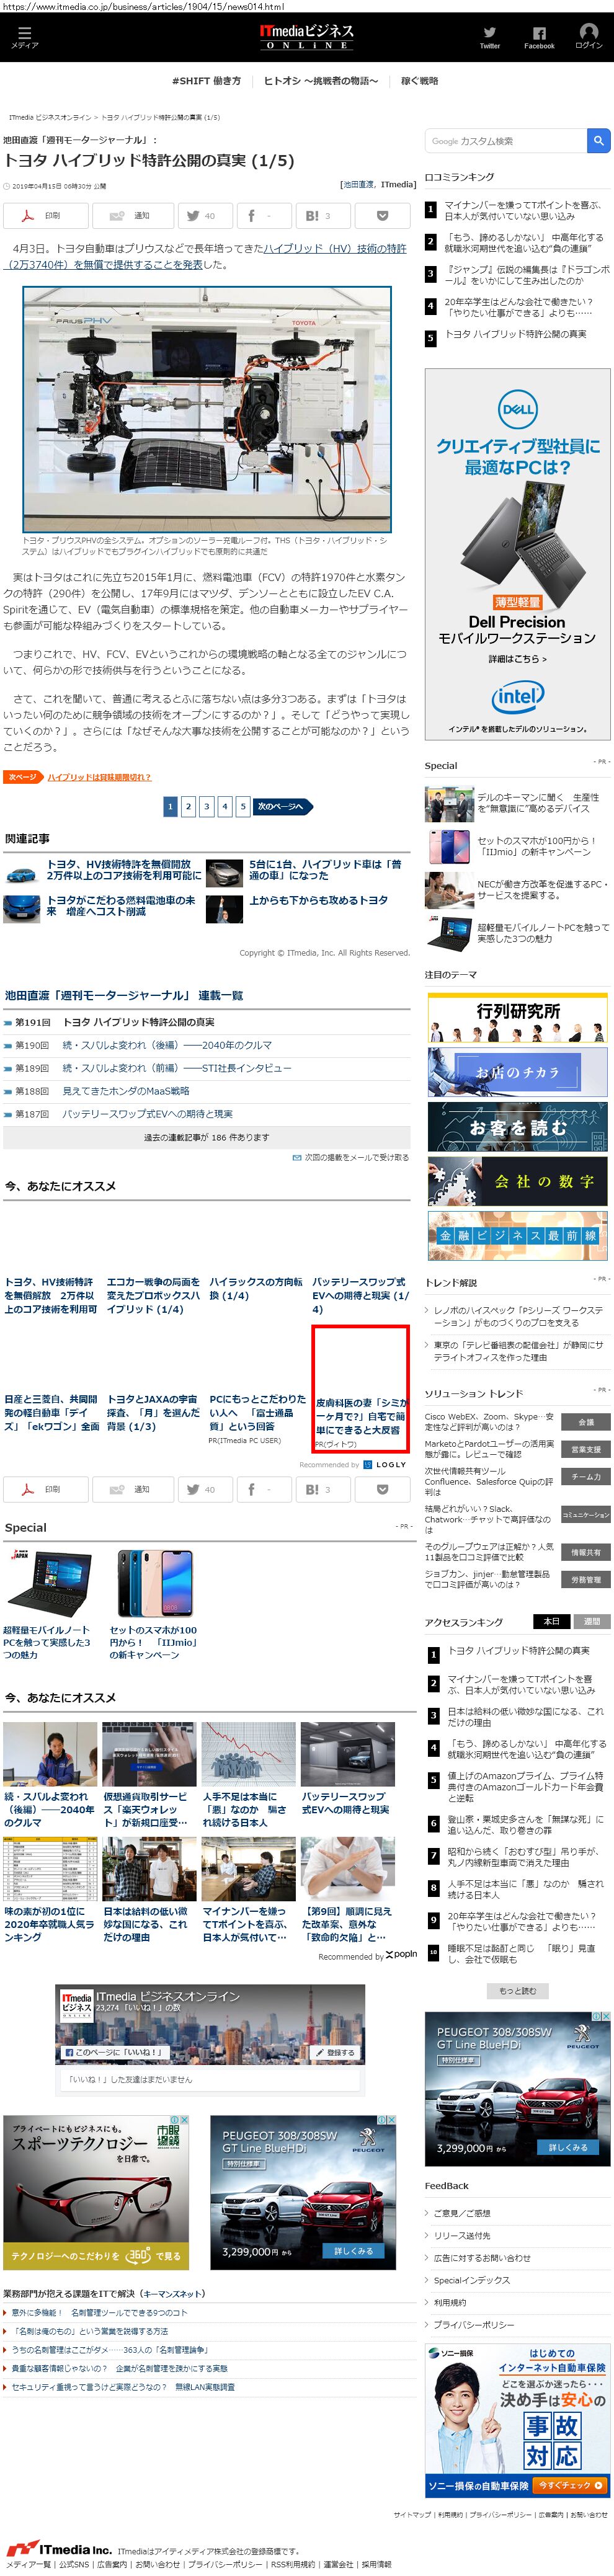Image resolution: width=614 pixels, height=2576 pixels.
Task: Open the #SHIFT 働き方 menu item
Action: (206, 81)
